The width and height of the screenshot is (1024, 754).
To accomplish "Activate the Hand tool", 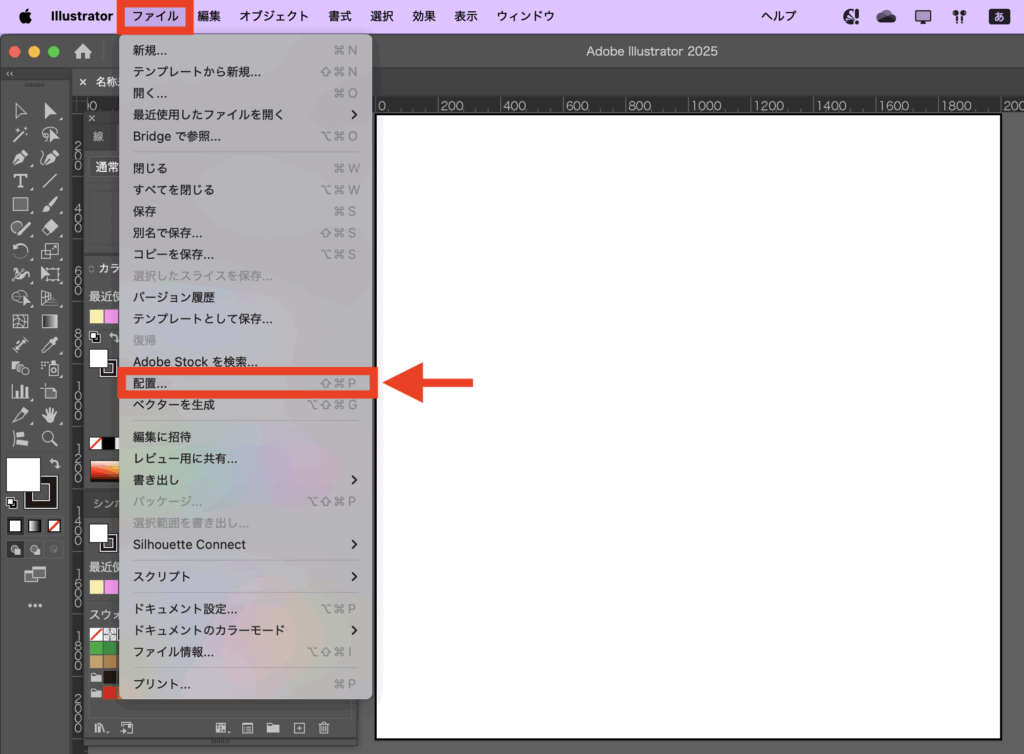I will (x=50, y=415).
